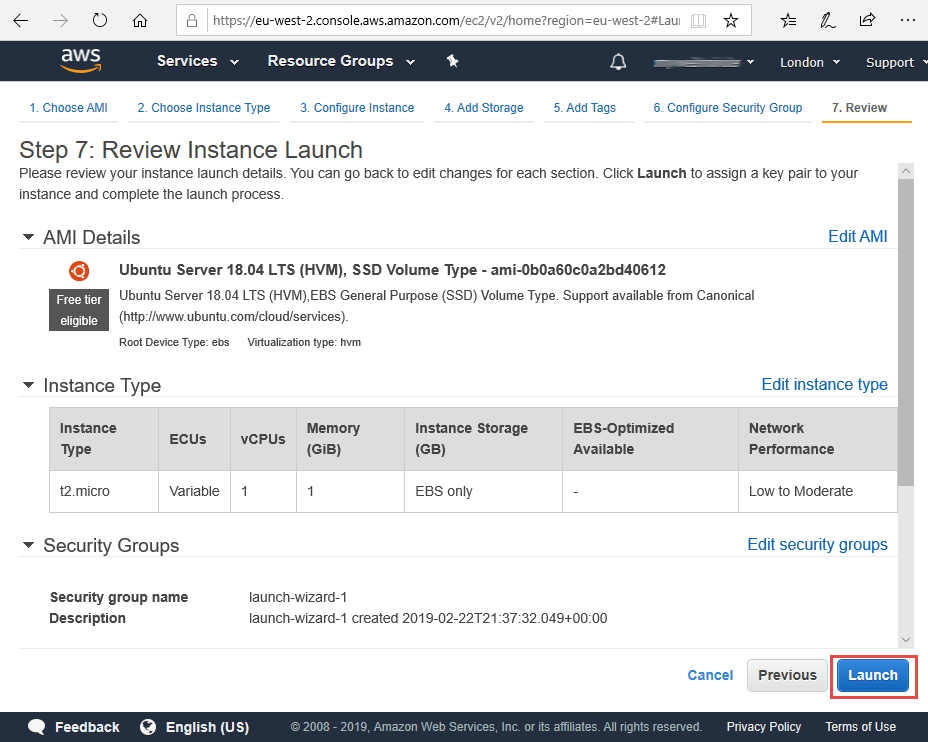Open the London region dropdown
Image resolution: width=928 pixels, height=742 pixels.
[x=810, y=62]
